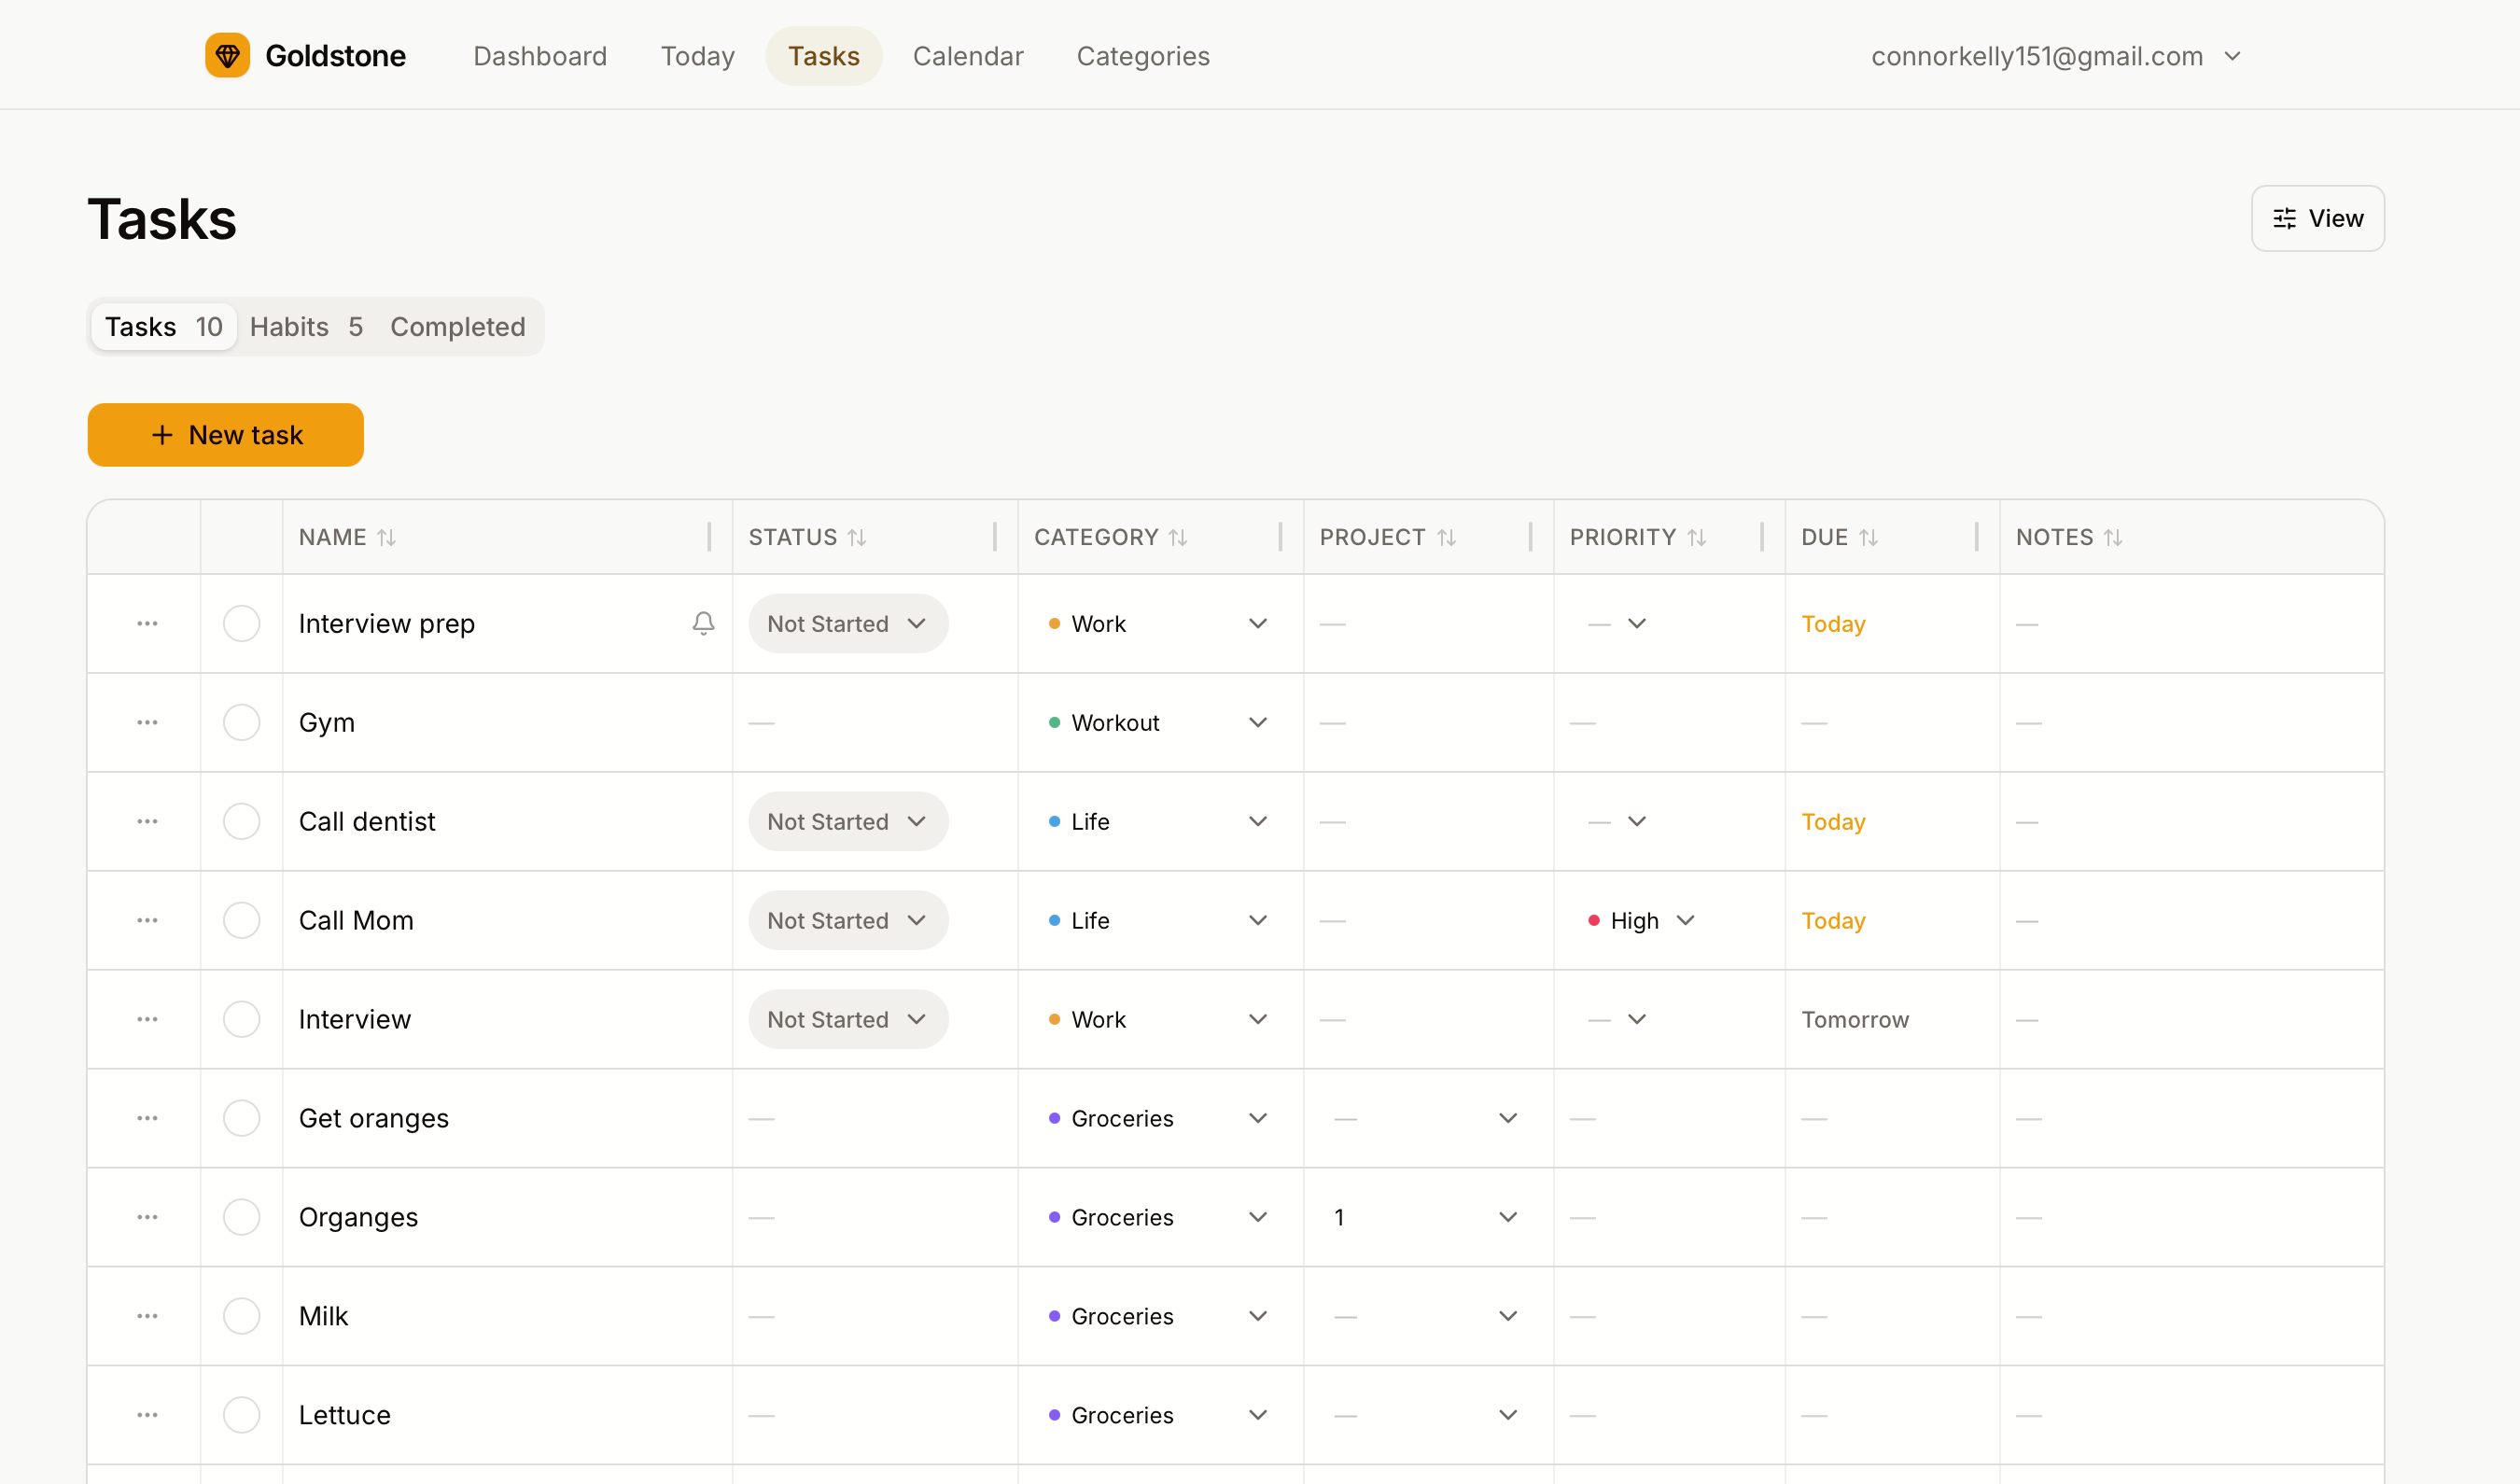
Task: Open the row menu dots for Call dentist
Action: pos(147,821)
